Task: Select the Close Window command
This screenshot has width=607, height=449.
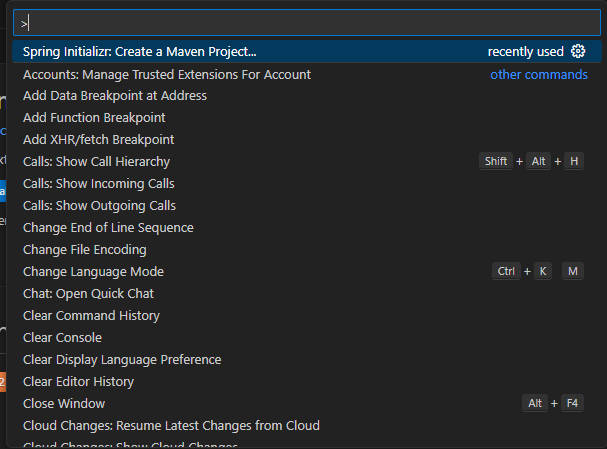Action: point(307,404)
